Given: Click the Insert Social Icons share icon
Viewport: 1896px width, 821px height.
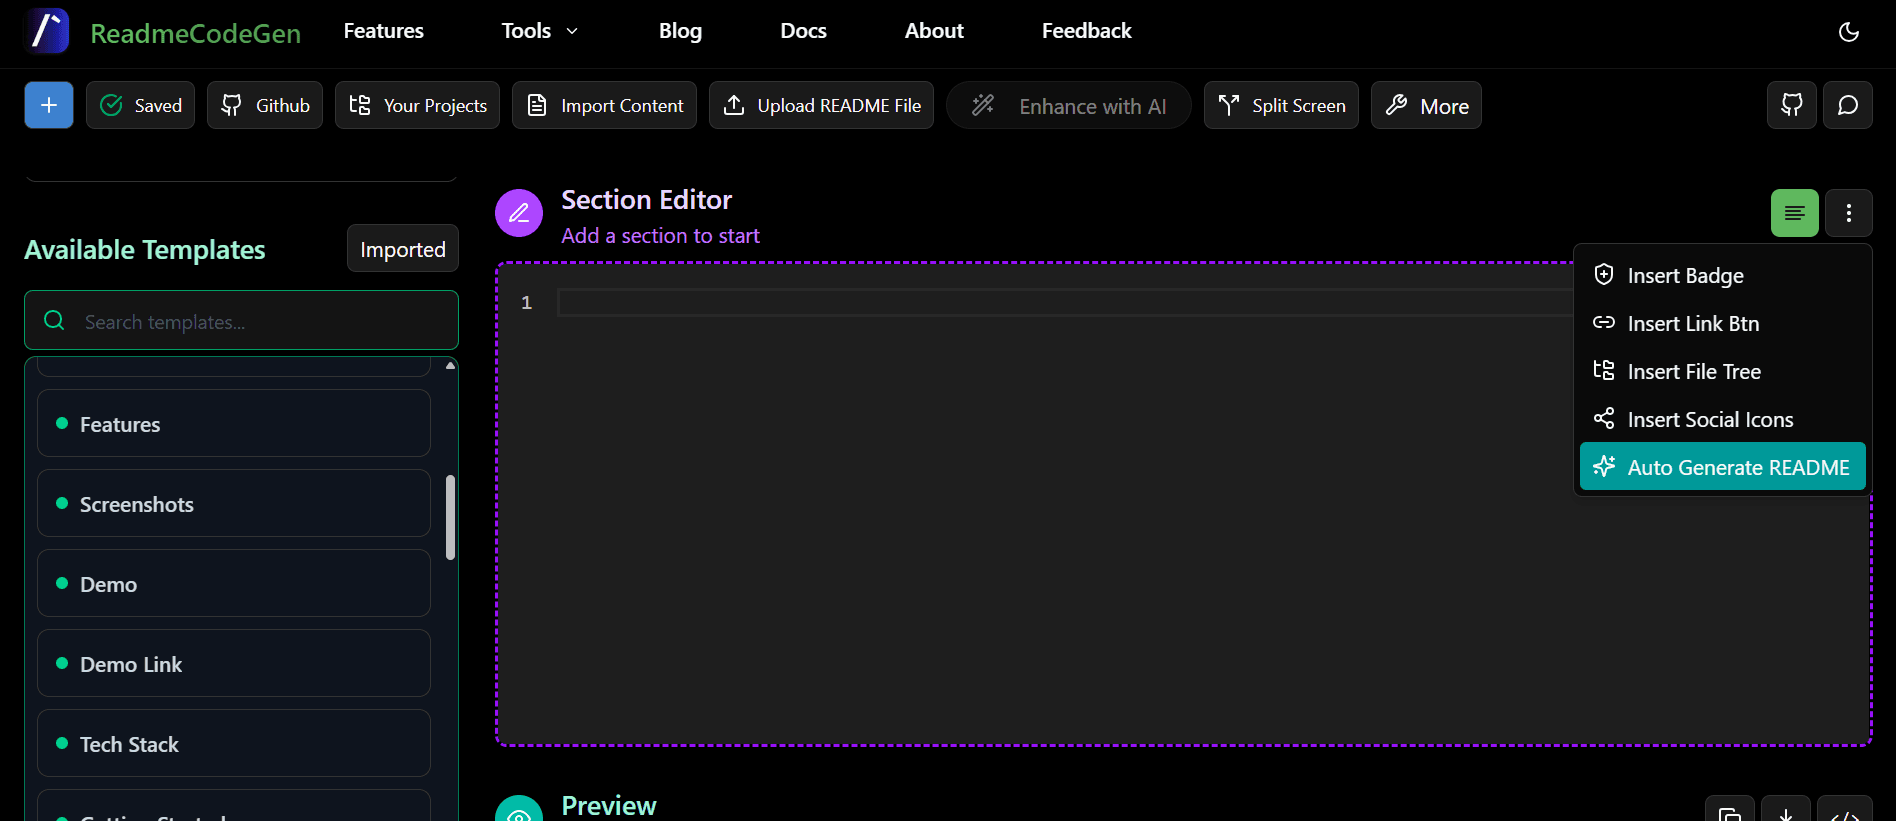Looking at the screenshot, I should [1604, 418].
